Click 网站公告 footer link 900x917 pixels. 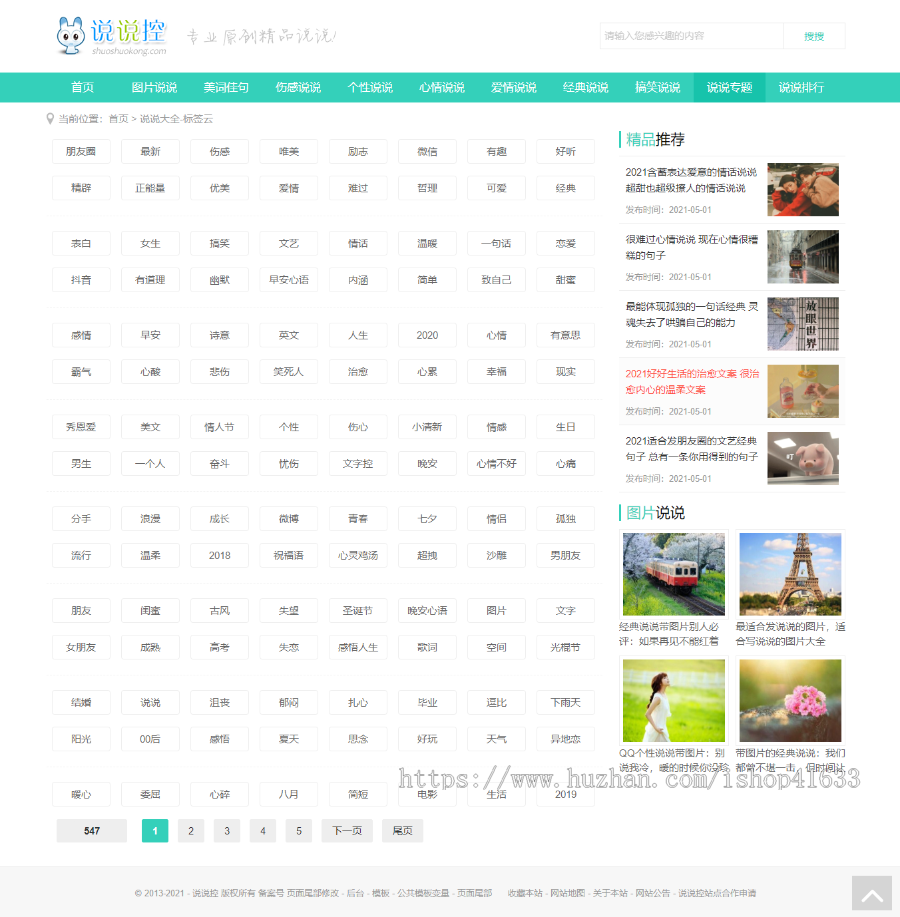point(653,893)
